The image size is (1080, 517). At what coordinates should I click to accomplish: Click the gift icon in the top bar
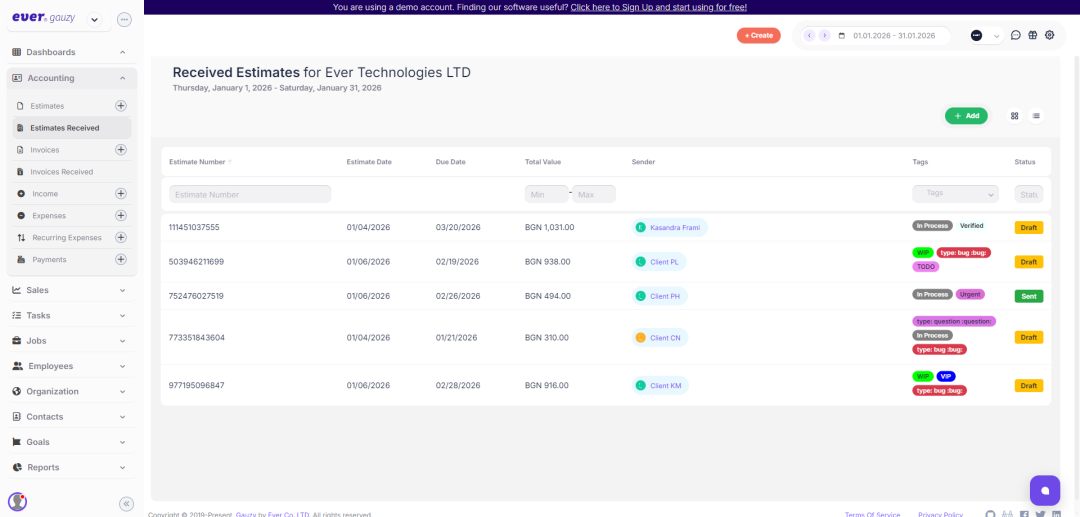click(x=1033, y=35)
